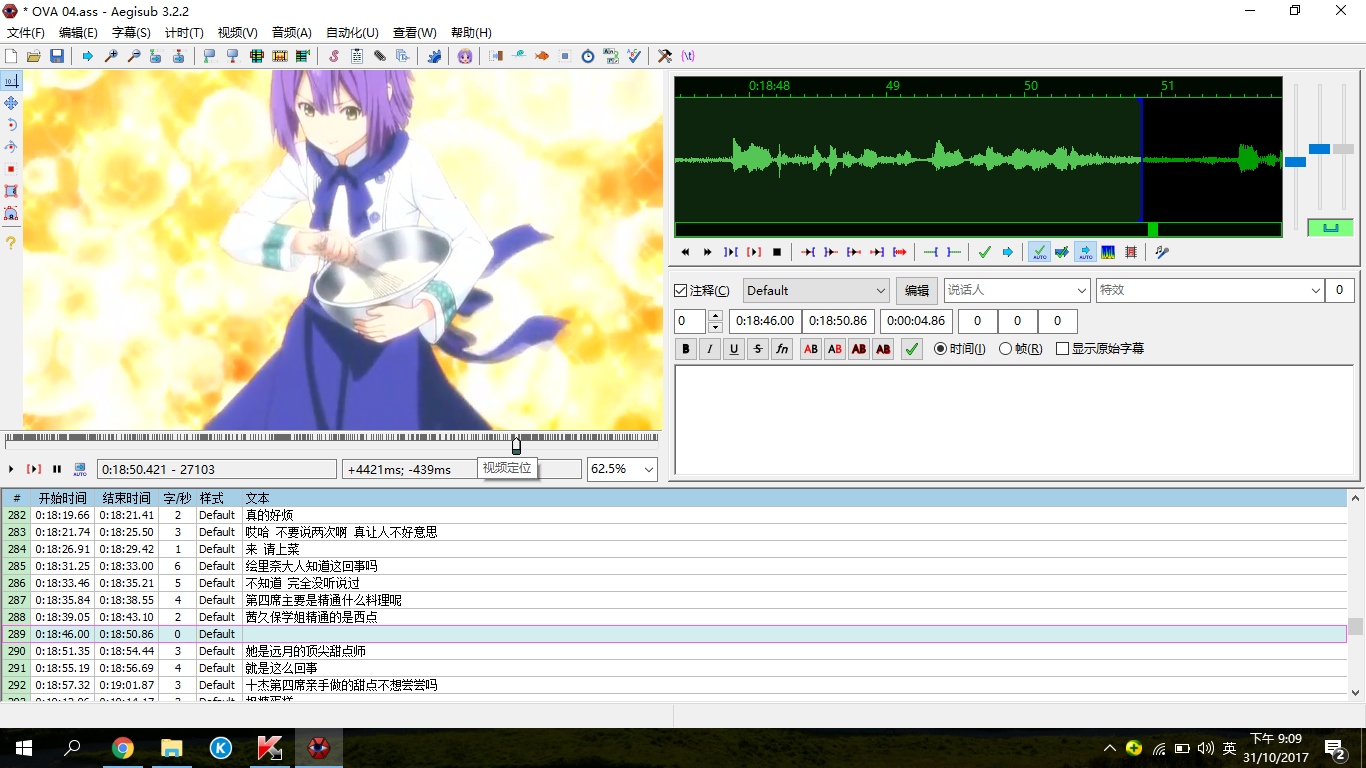Click the video seek bar handle

516,445
